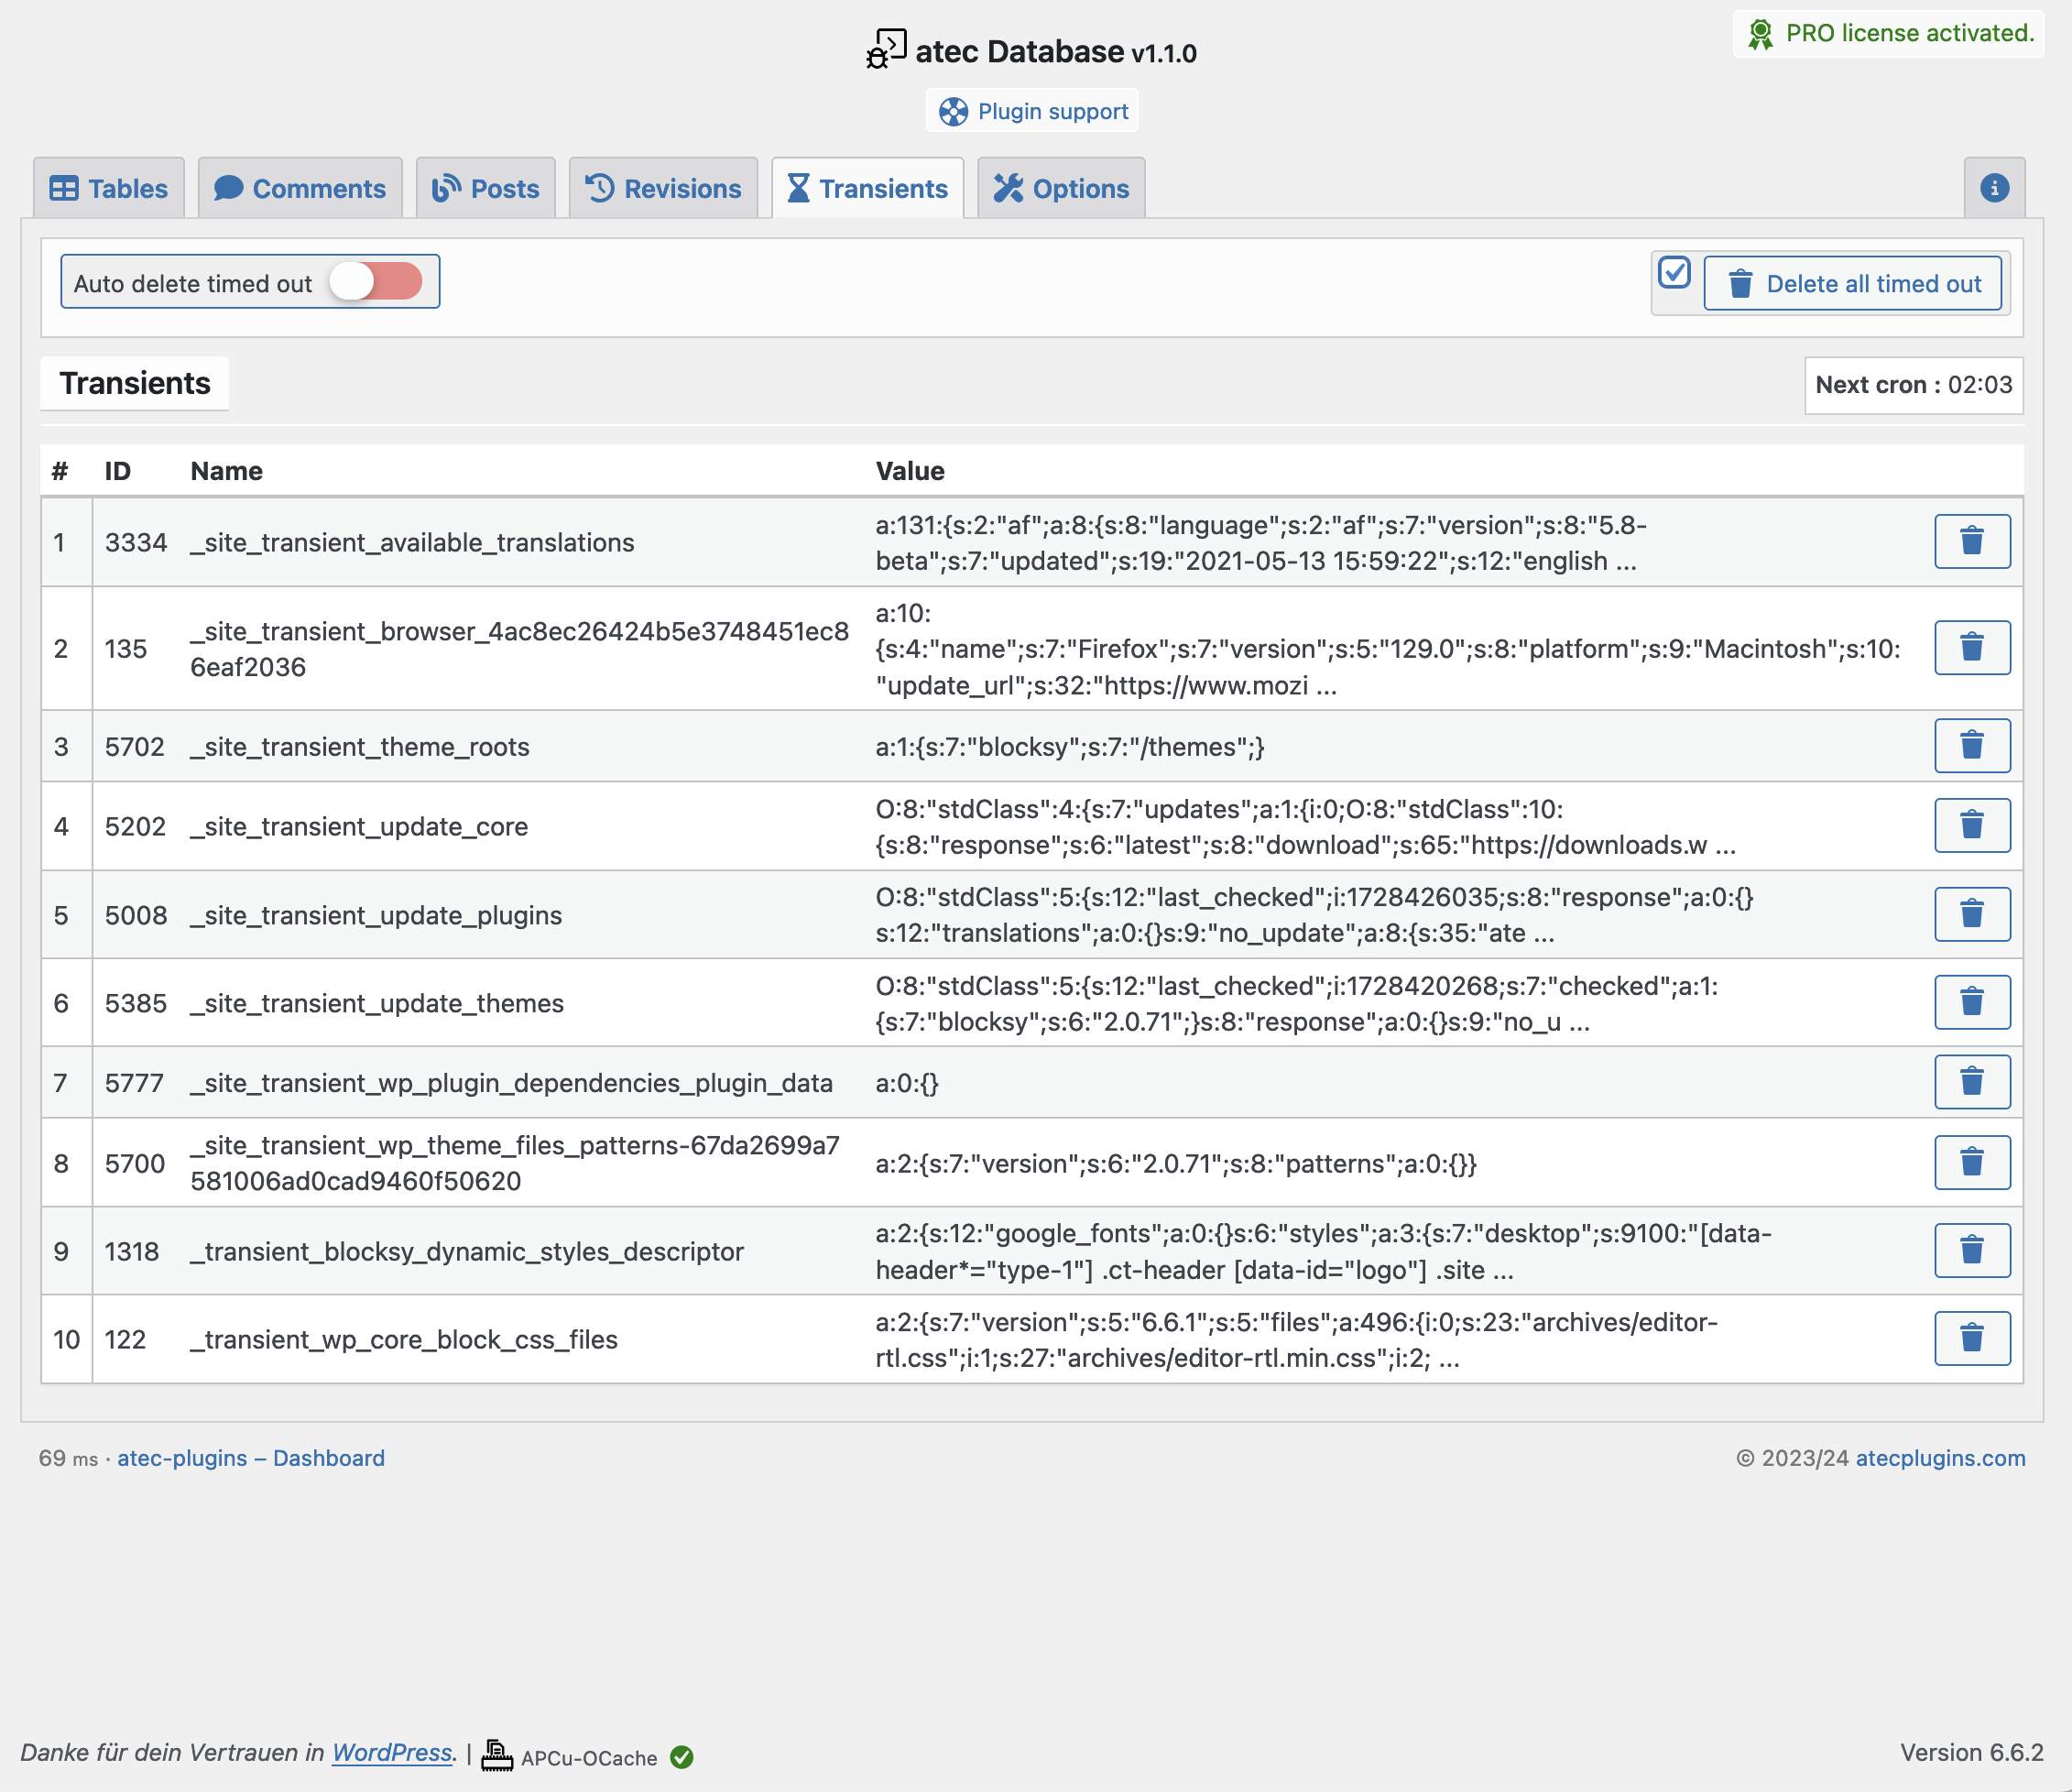Go to the Options tab
Viewport: 2072px width, 1792px height.
1061,188
